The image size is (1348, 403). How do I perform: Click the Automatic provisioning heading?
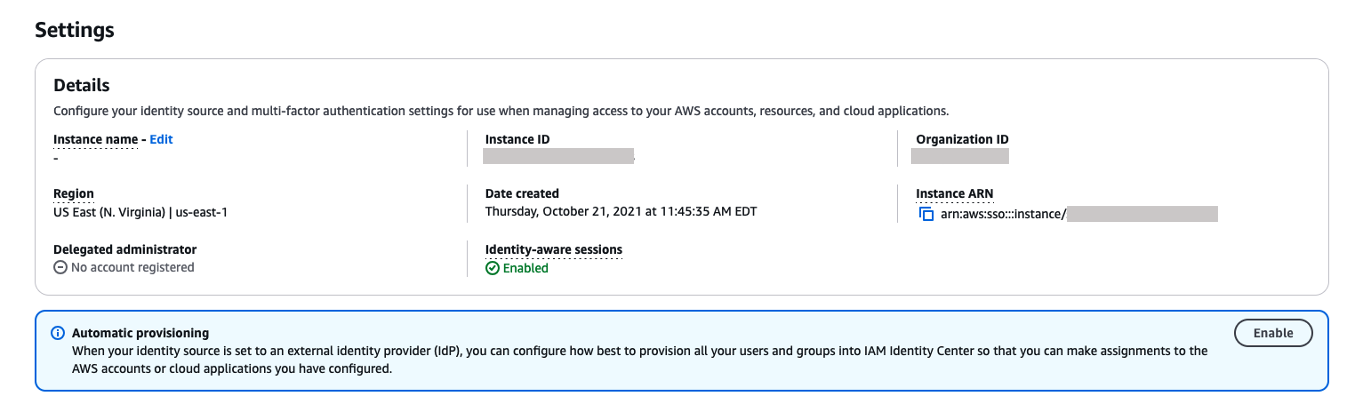tap(140, 333)
